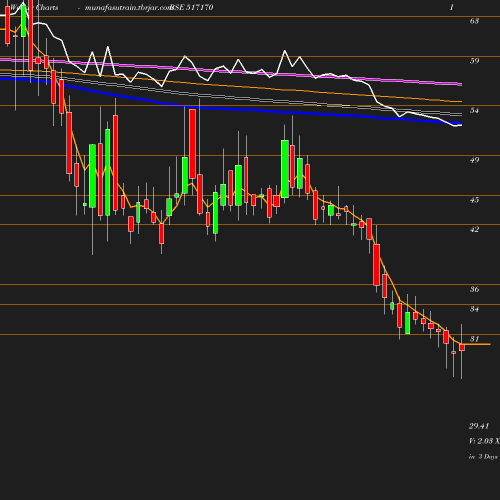The image size is (500, 500).
Task: Click the 59 price axis label
Action: pos(474,61)
